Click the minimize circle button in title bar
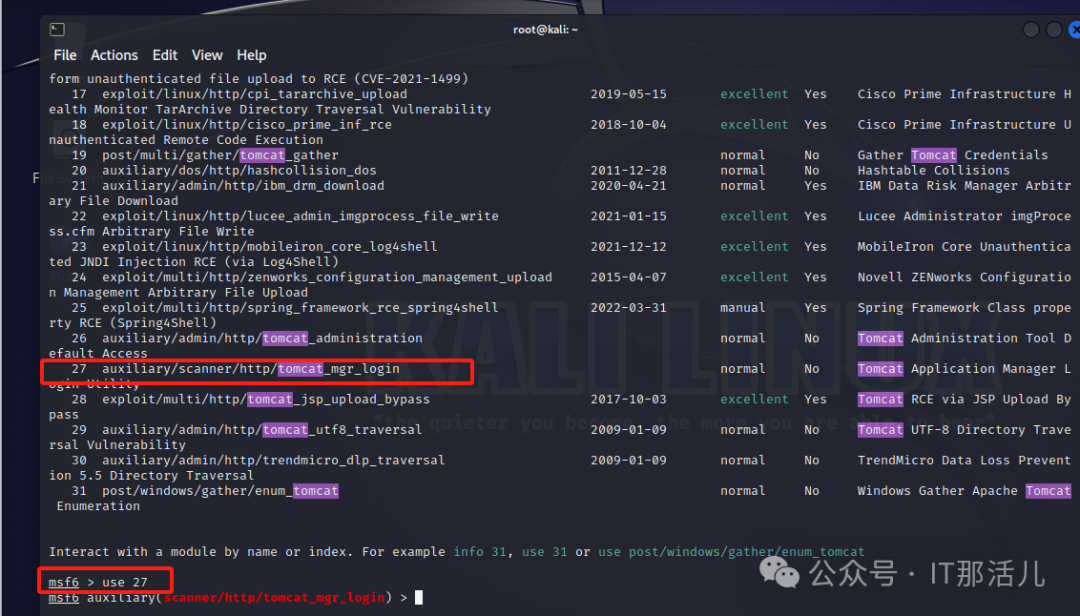 [x=1031, y=30]
